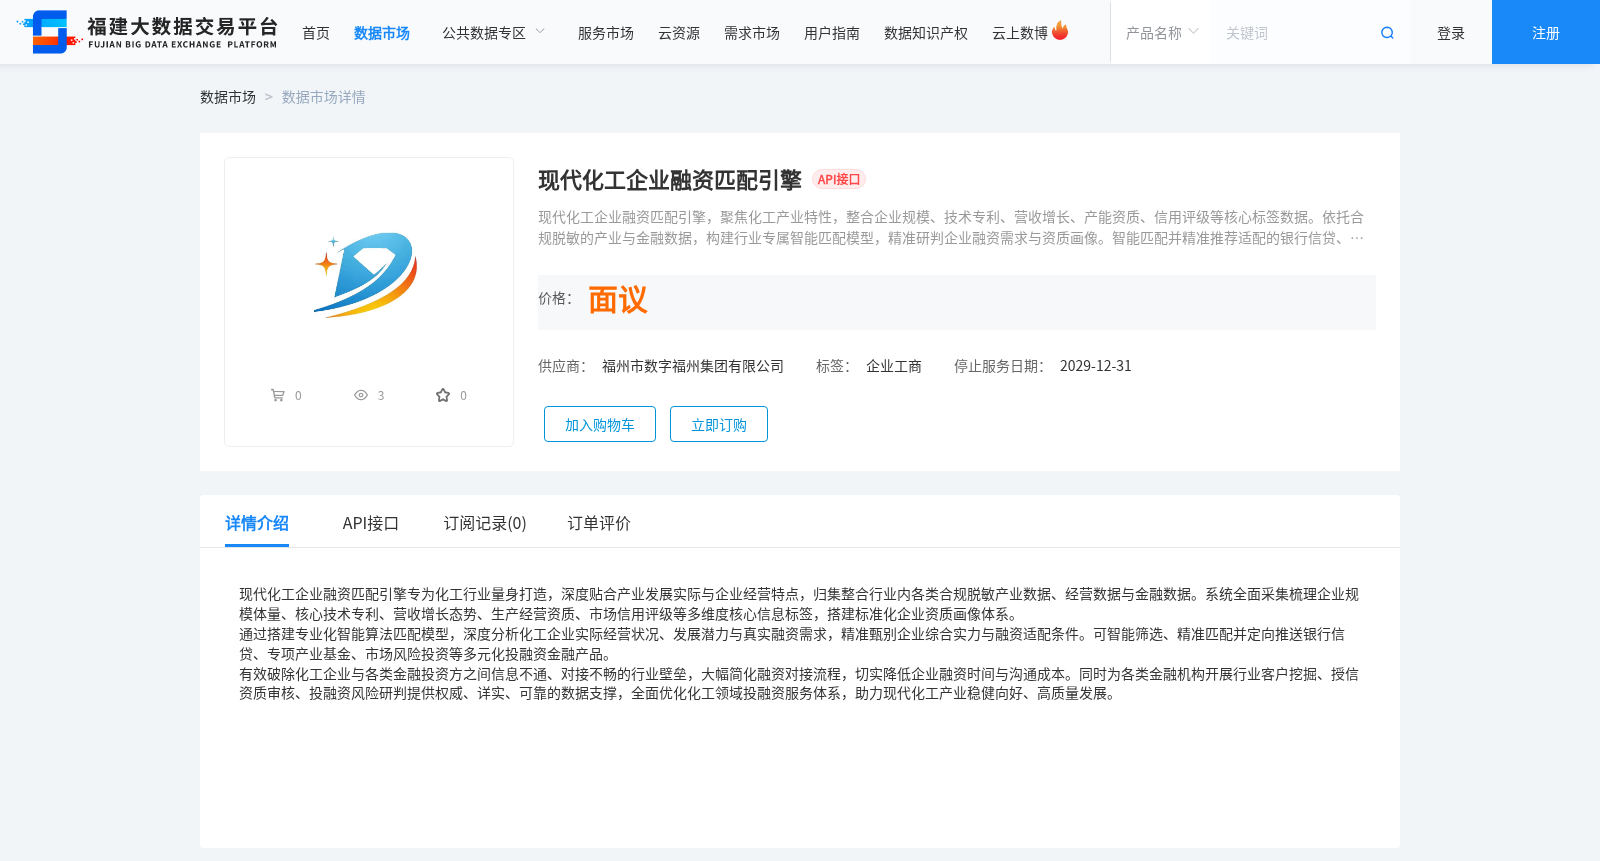The height and width of the screenshot is (861, 1600).
Task: Click the 数据市场详情 breadcrumb text
Action: (x=324, y=97)
